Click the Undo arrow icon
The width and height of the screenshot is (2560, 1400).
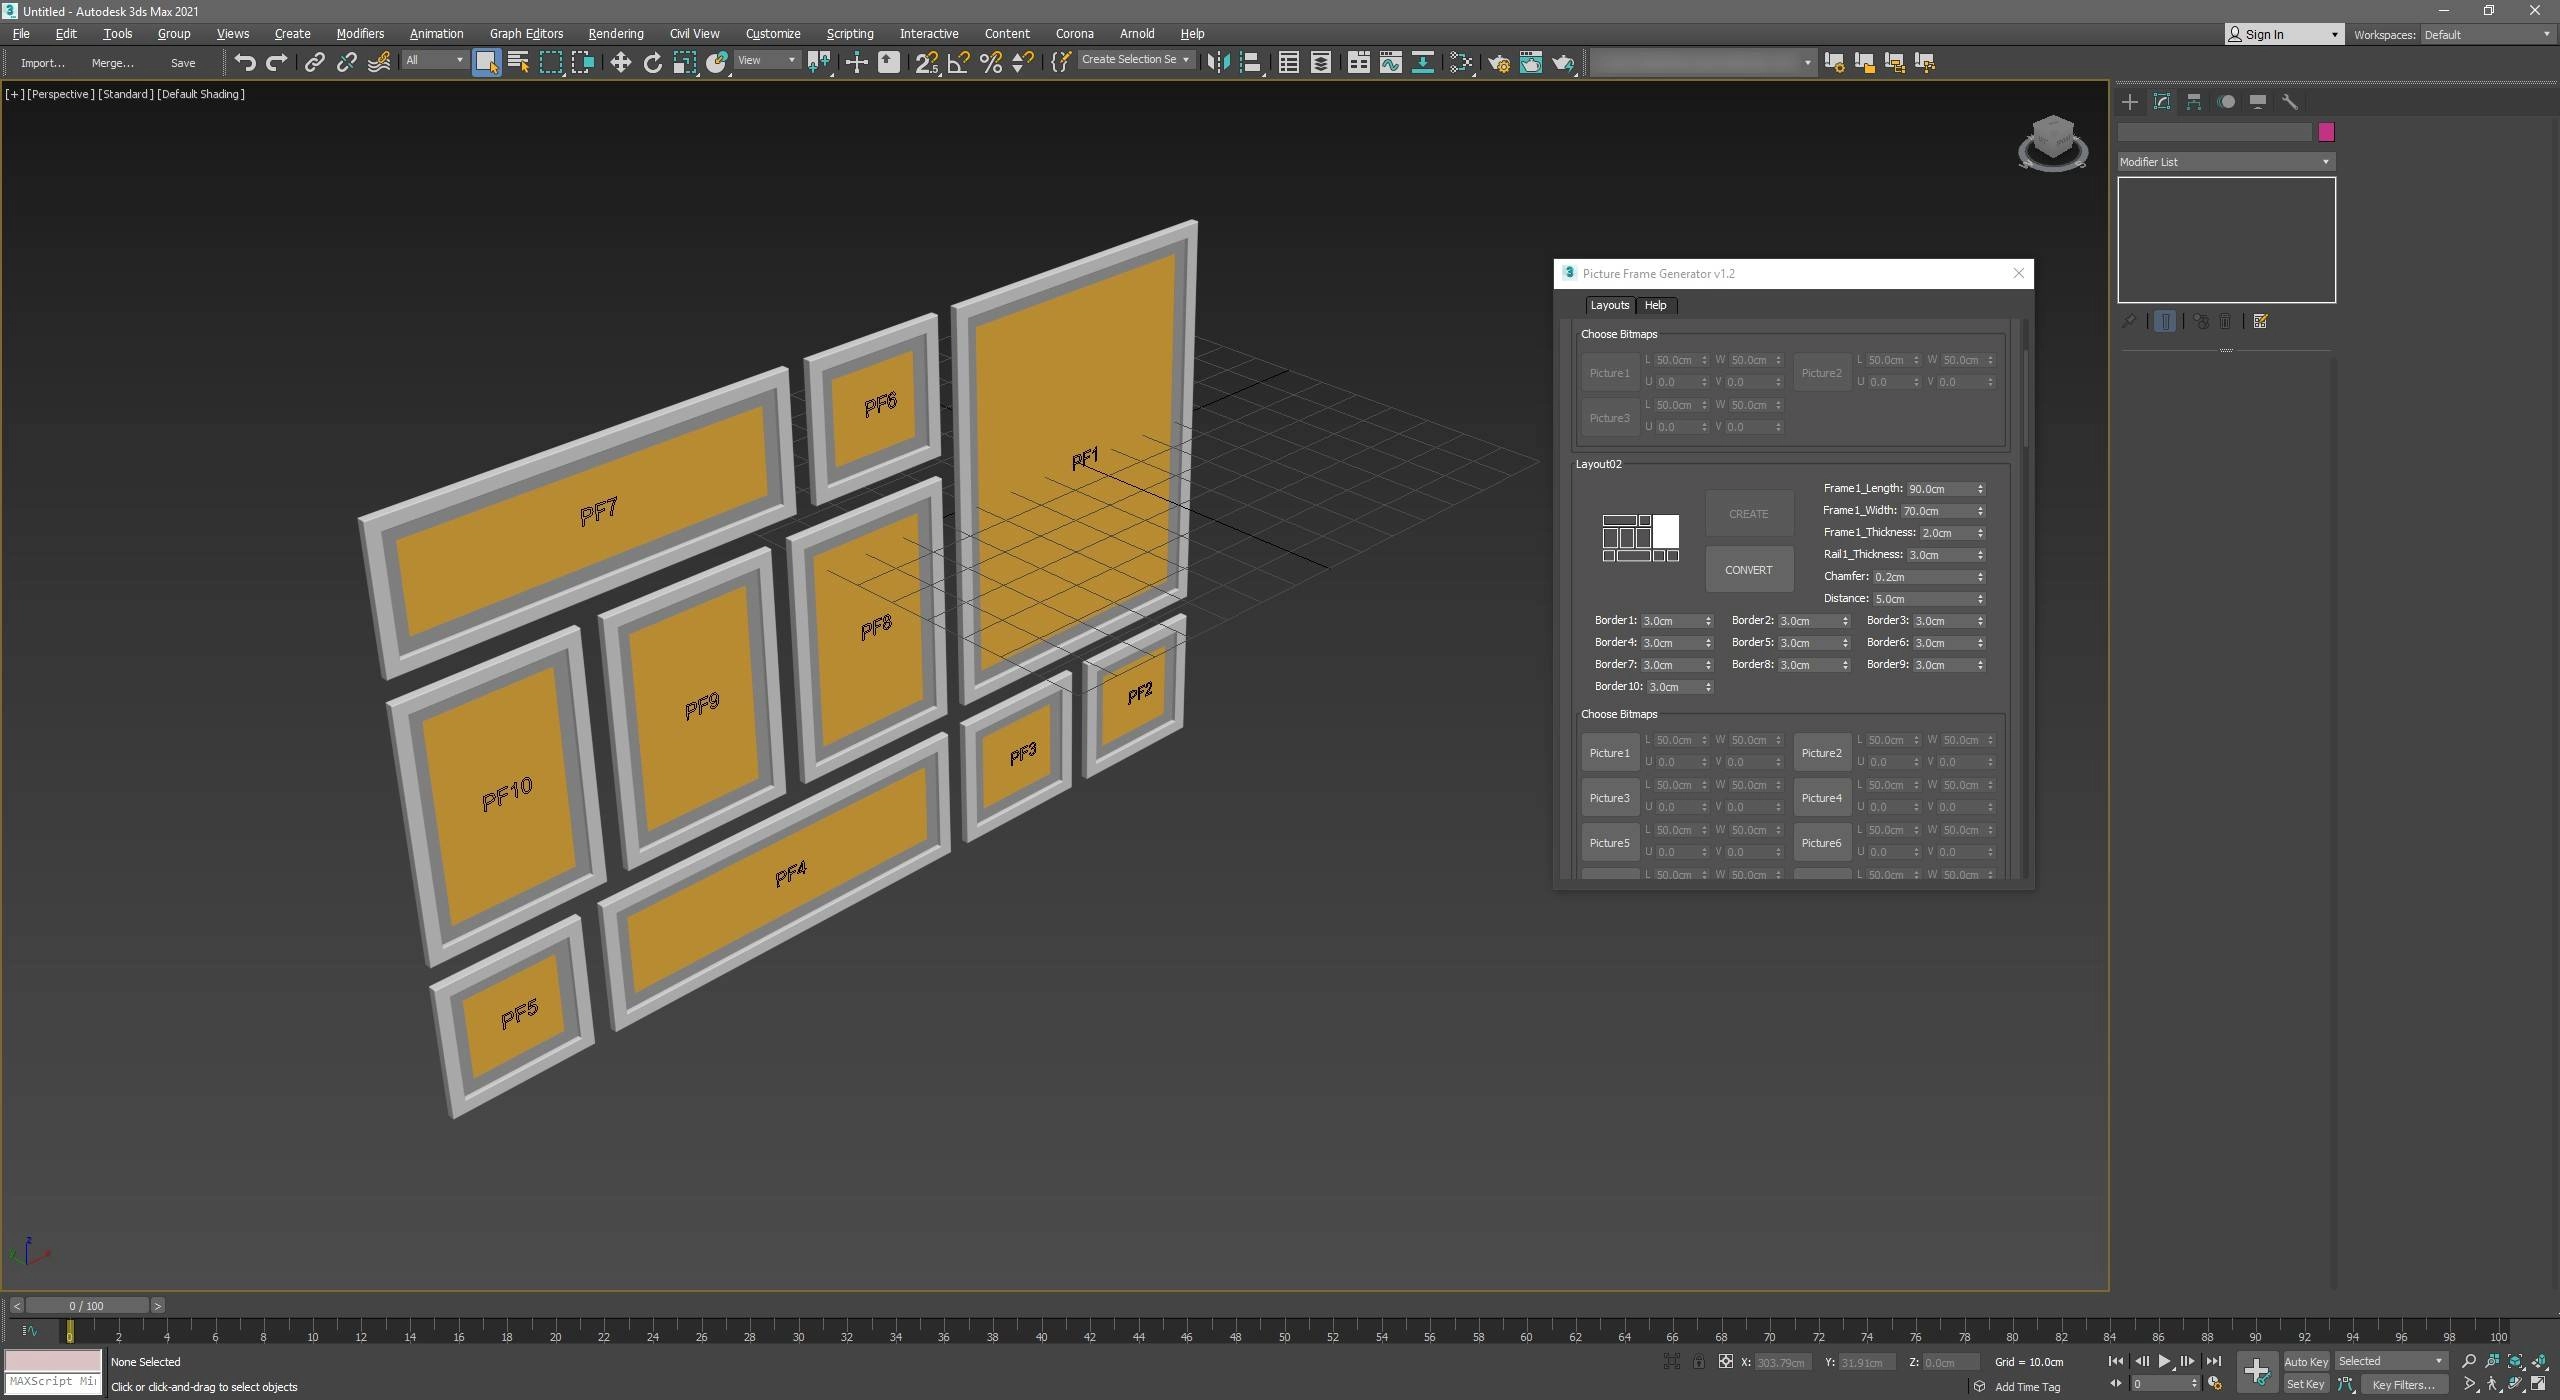pos(245,62)
